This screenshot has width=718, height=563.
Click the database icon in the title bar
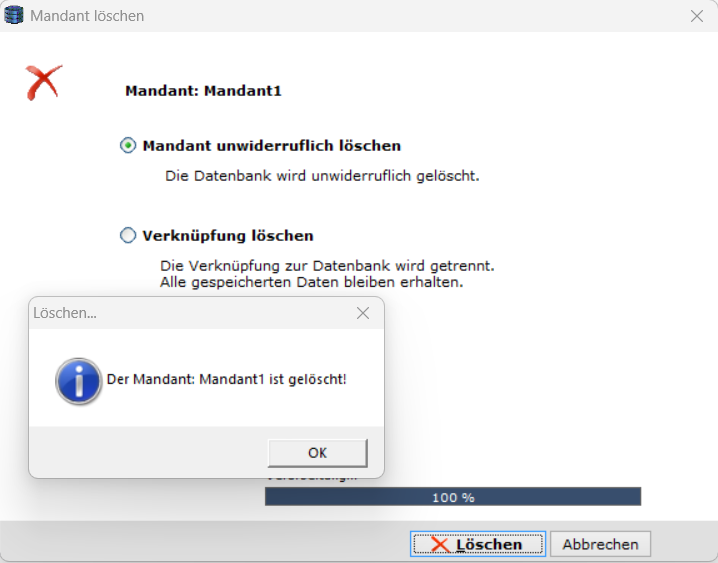pos(14,15)
